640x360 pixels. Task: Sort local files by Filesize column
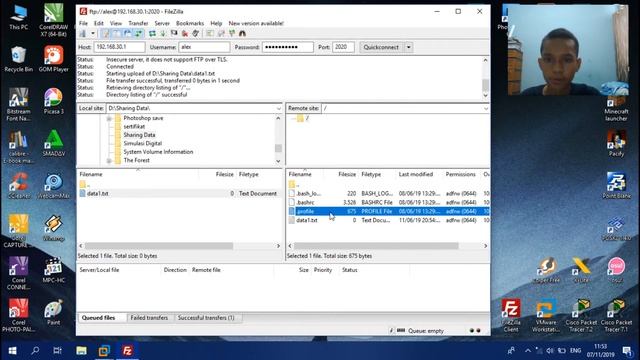coord(224,174)
